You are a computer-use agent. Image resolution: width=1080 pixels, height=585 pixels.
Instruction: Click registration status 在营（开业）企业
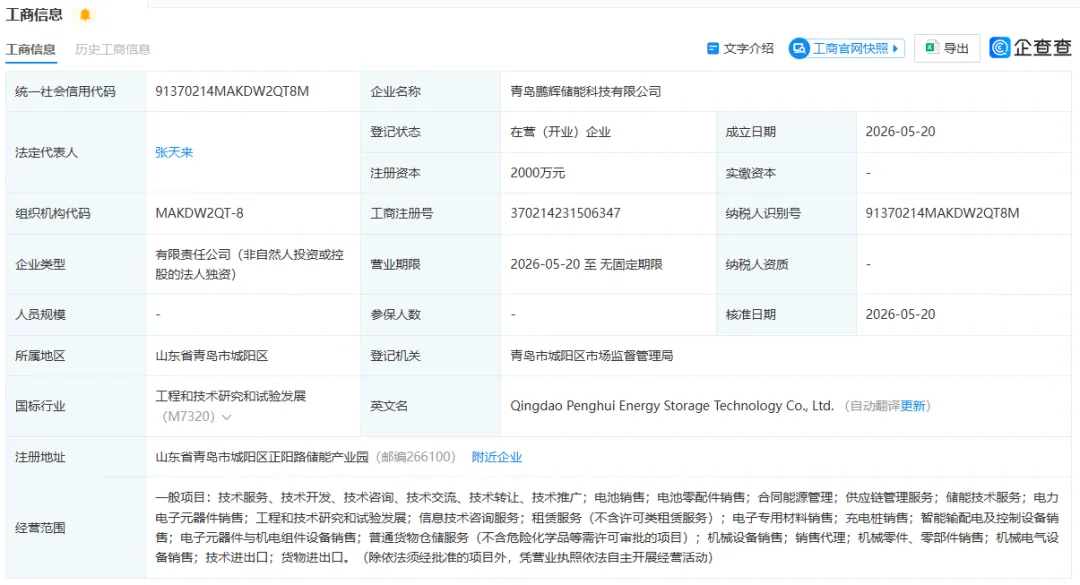(561, 132)
